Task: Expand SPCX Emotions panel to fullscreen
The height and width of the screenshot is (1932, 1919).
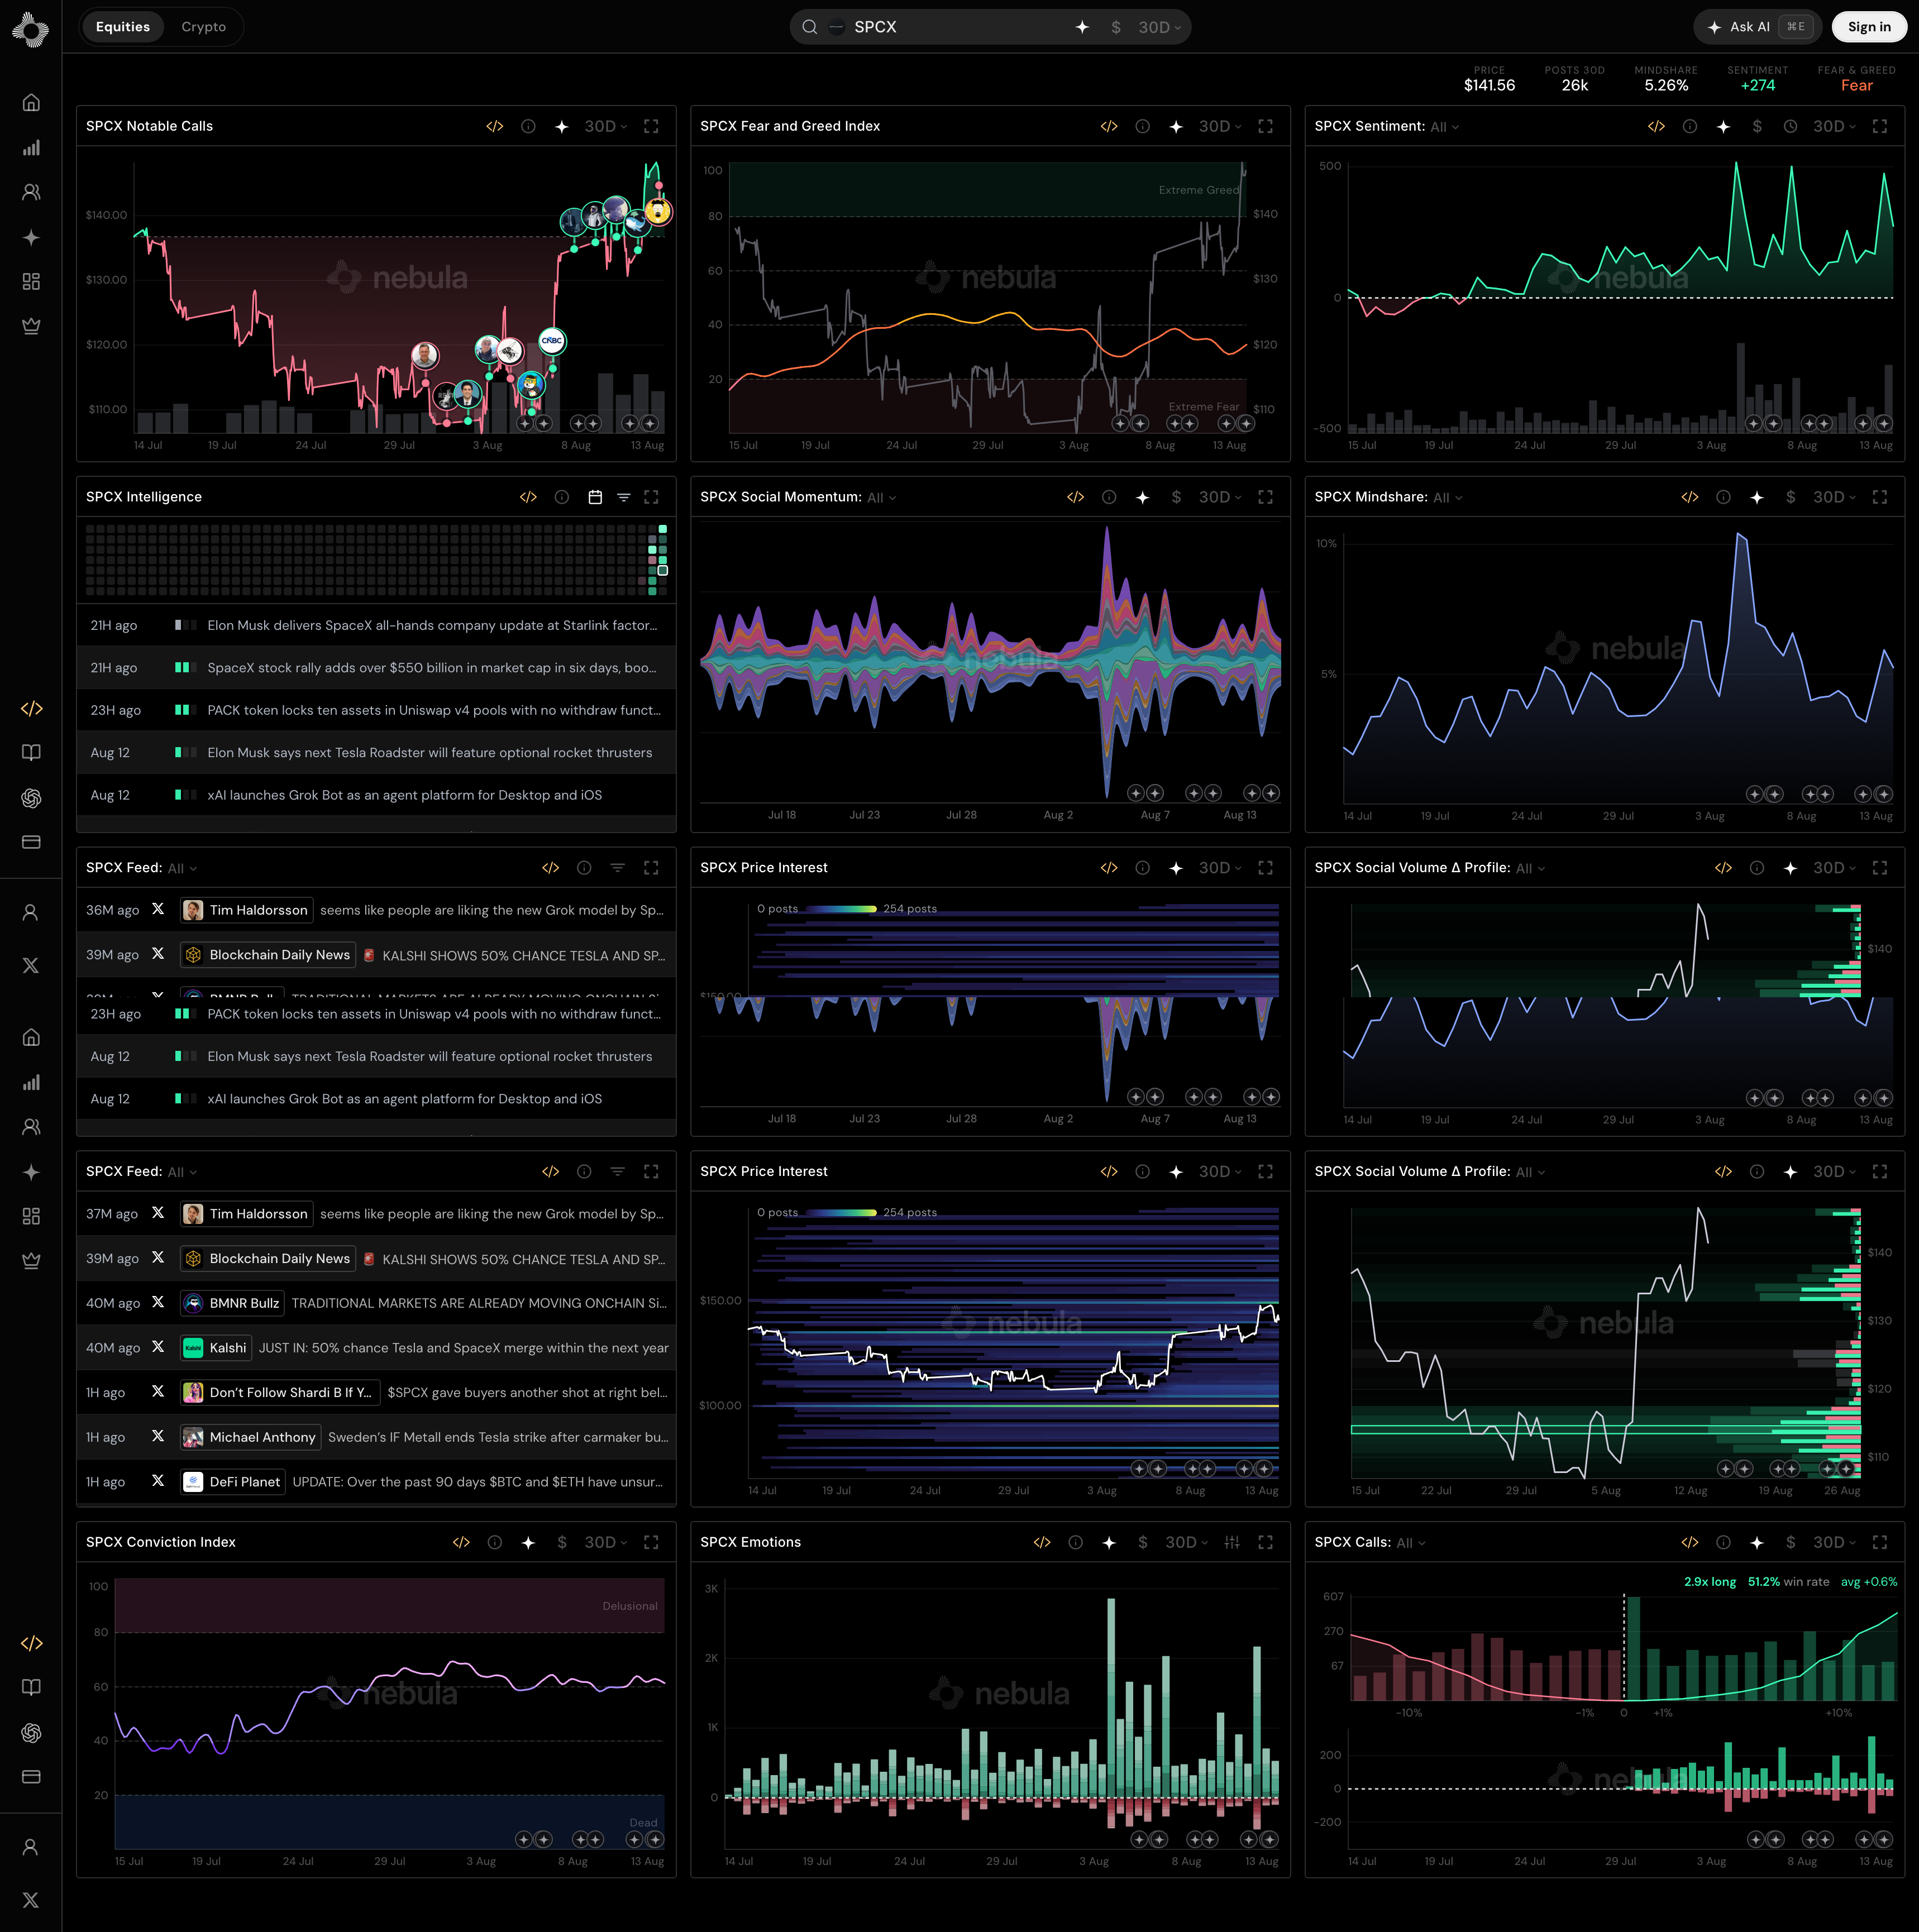Action: (x=1265, y=1542)
